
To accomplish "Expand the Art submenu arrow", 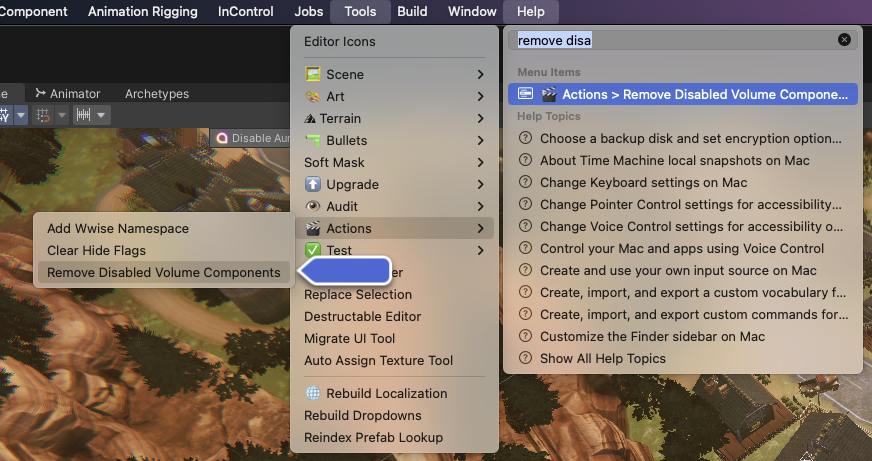I will tap(480, 97).
